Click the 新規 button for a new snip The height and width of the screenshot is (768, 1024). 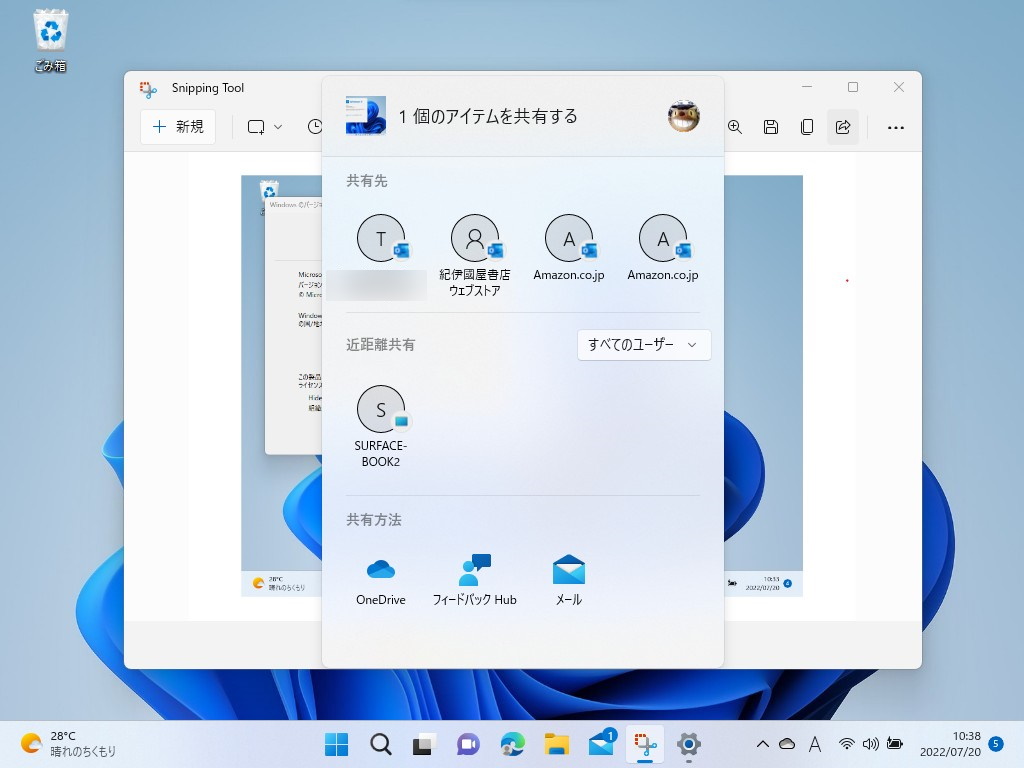coord(178,127)
